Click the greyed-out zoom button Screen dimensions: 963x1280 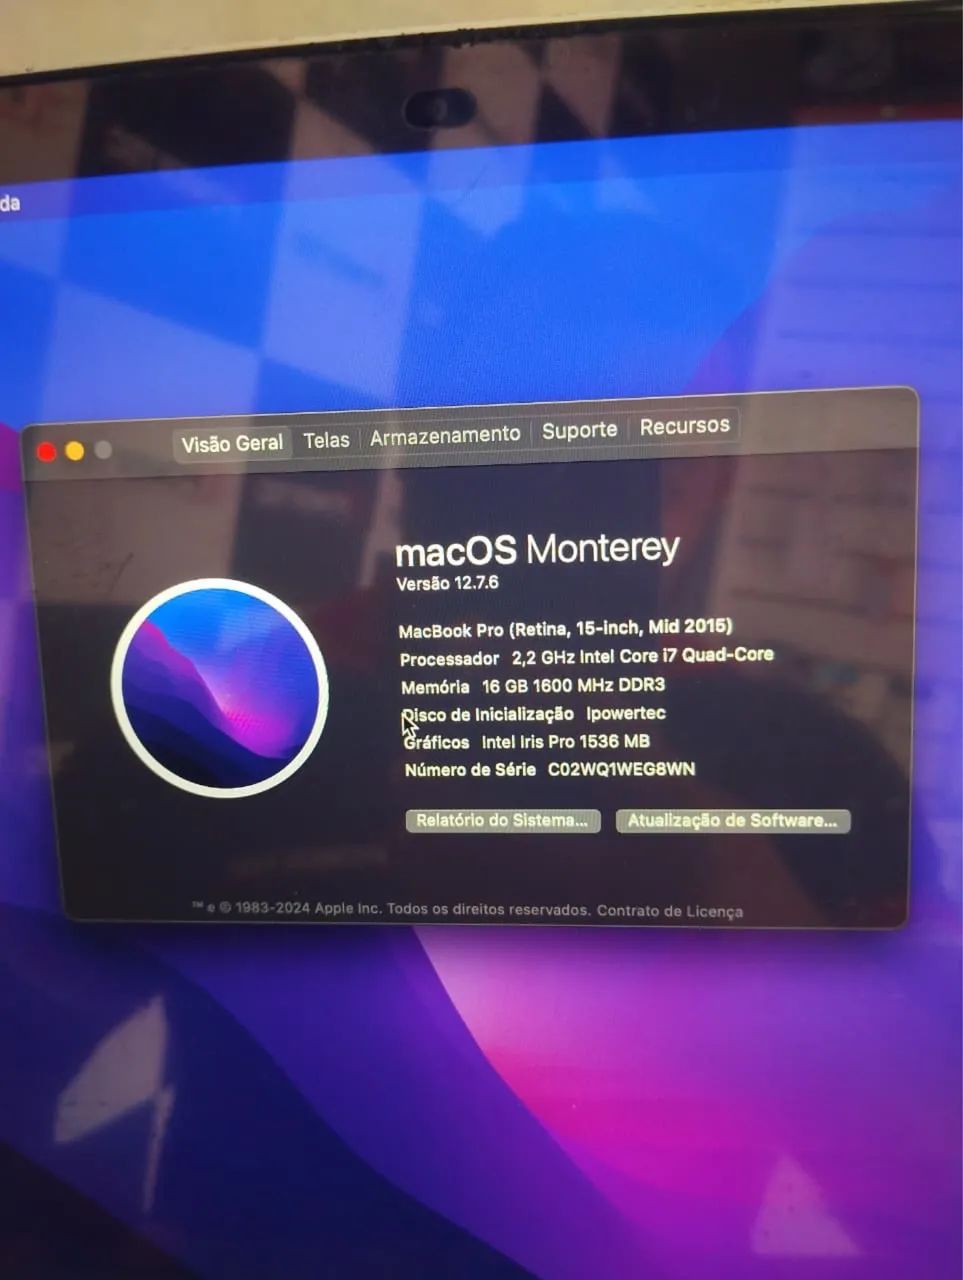pyautogui.click(x=103, y=450)
